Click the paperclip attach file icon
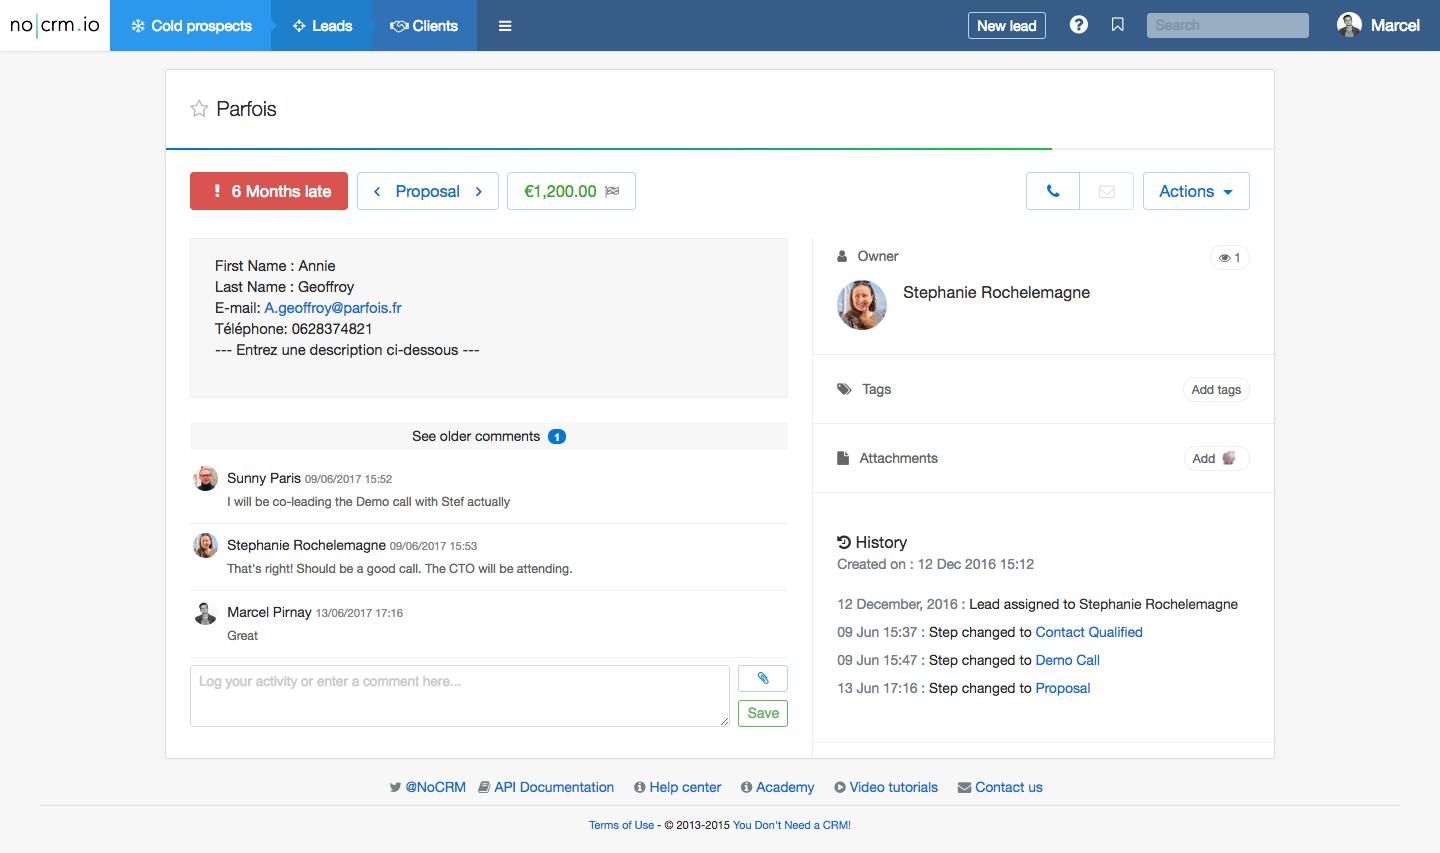Image resolution: width=1440 pixels, height=853 pixels. coord(762,678)
